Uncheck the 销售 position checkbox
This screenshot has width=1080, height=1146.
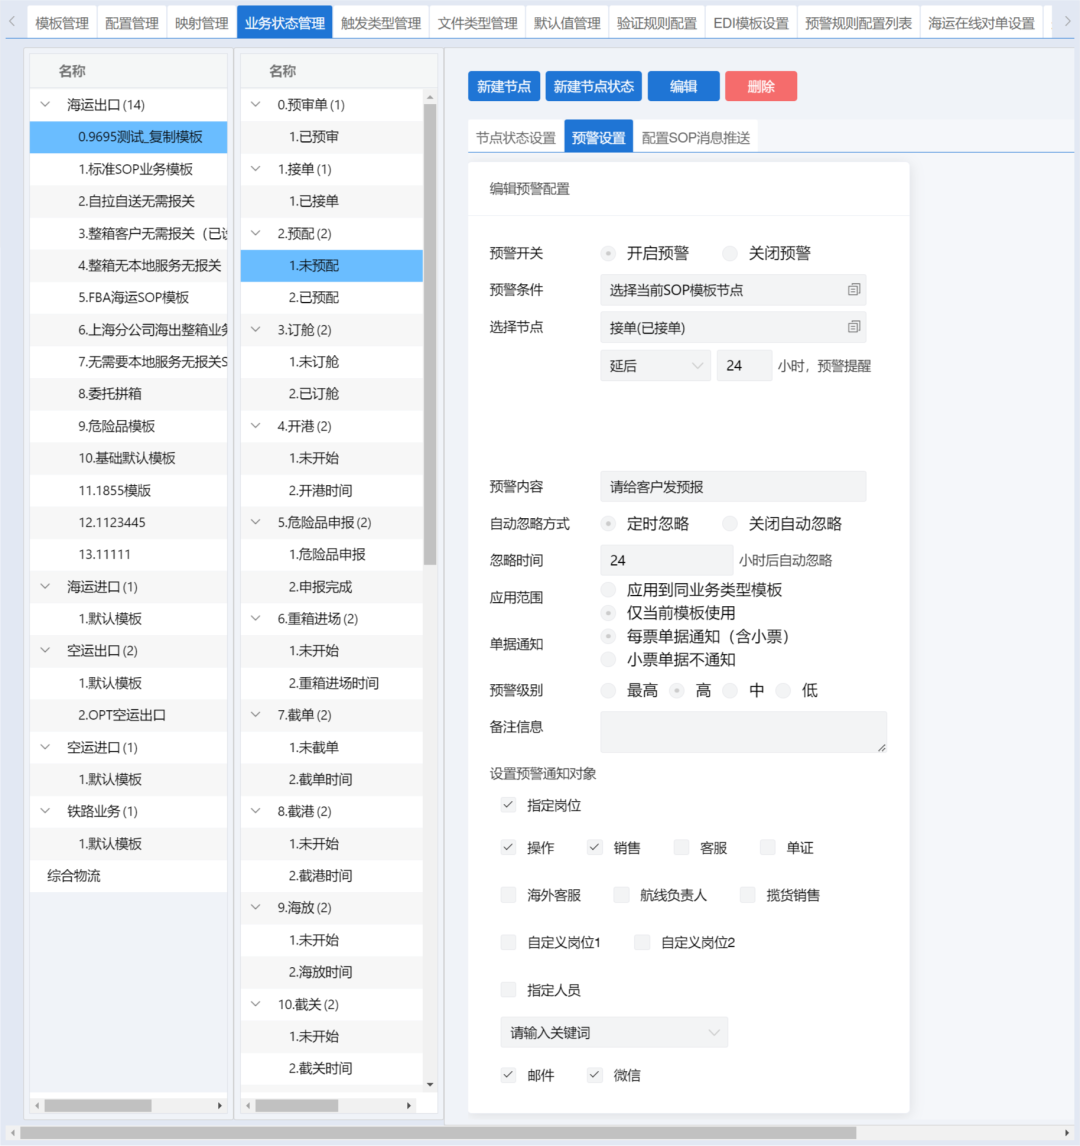pyautogui.click(x=595, y=848)
